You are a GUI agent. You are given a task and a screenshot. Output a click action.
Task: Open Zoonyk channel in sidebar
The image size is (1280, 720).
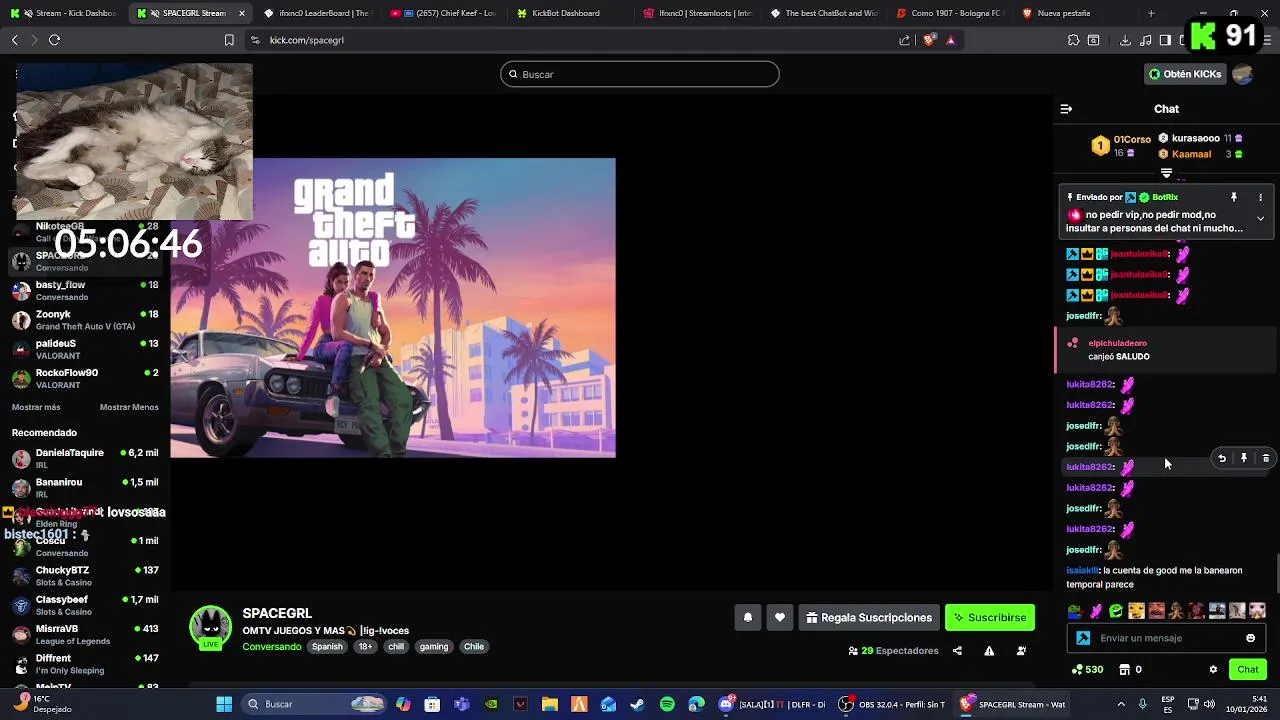click(x=85, y=320)
